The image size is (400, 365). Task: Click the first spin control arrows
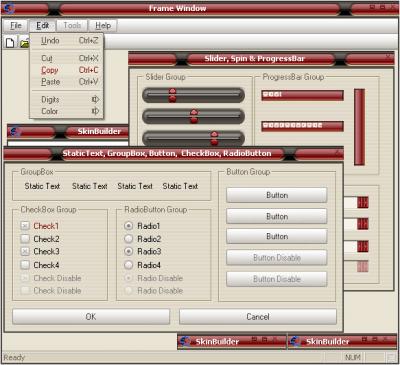(x=363, y=202)
